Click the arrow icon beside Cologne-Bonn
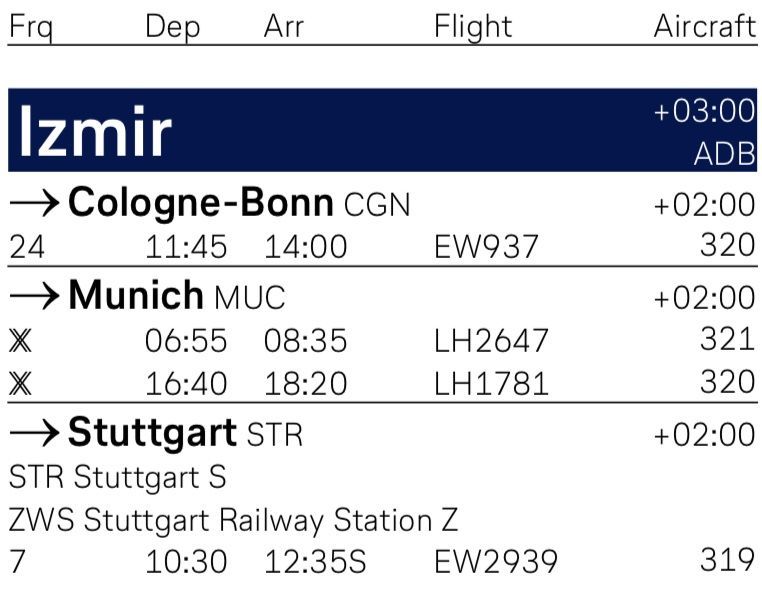The width and height of the screenshot is (762, 598). pos(35,203)
